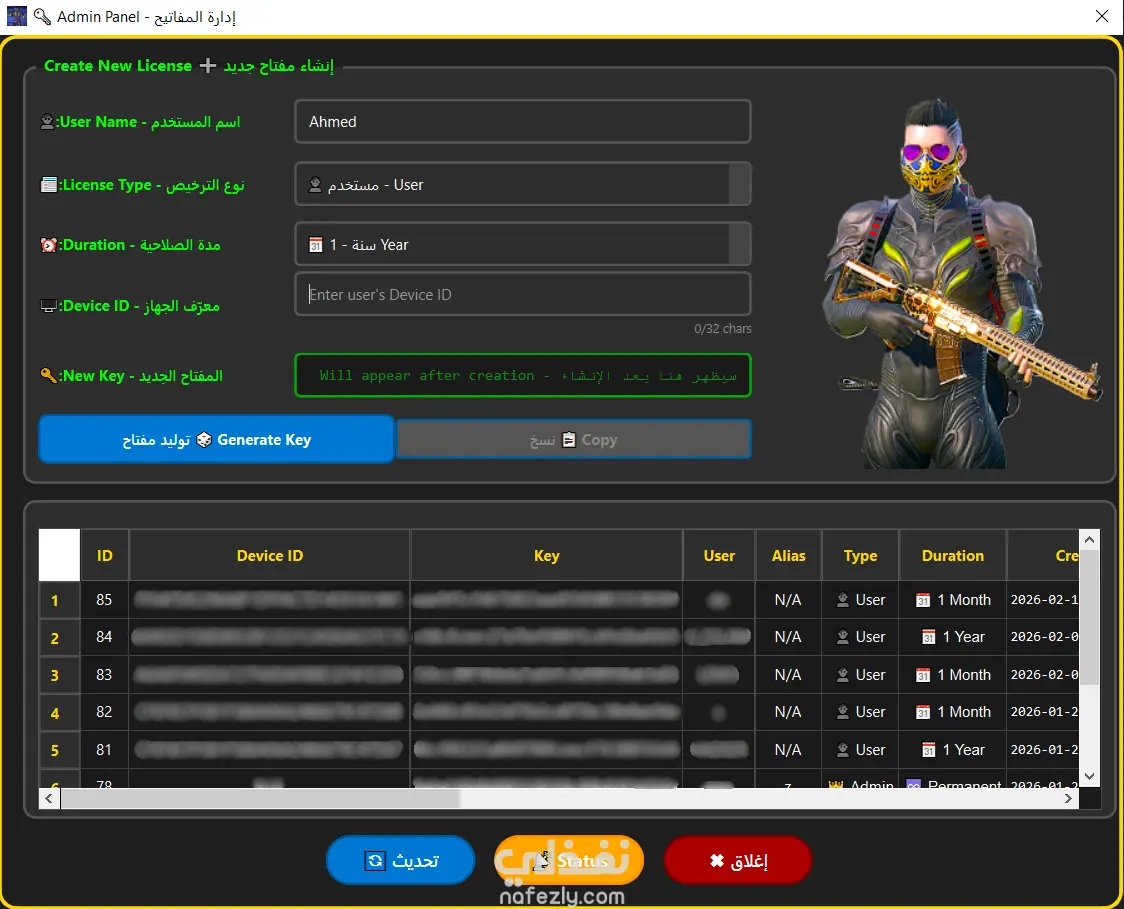Click the user icon in row 84 Type

843,637
